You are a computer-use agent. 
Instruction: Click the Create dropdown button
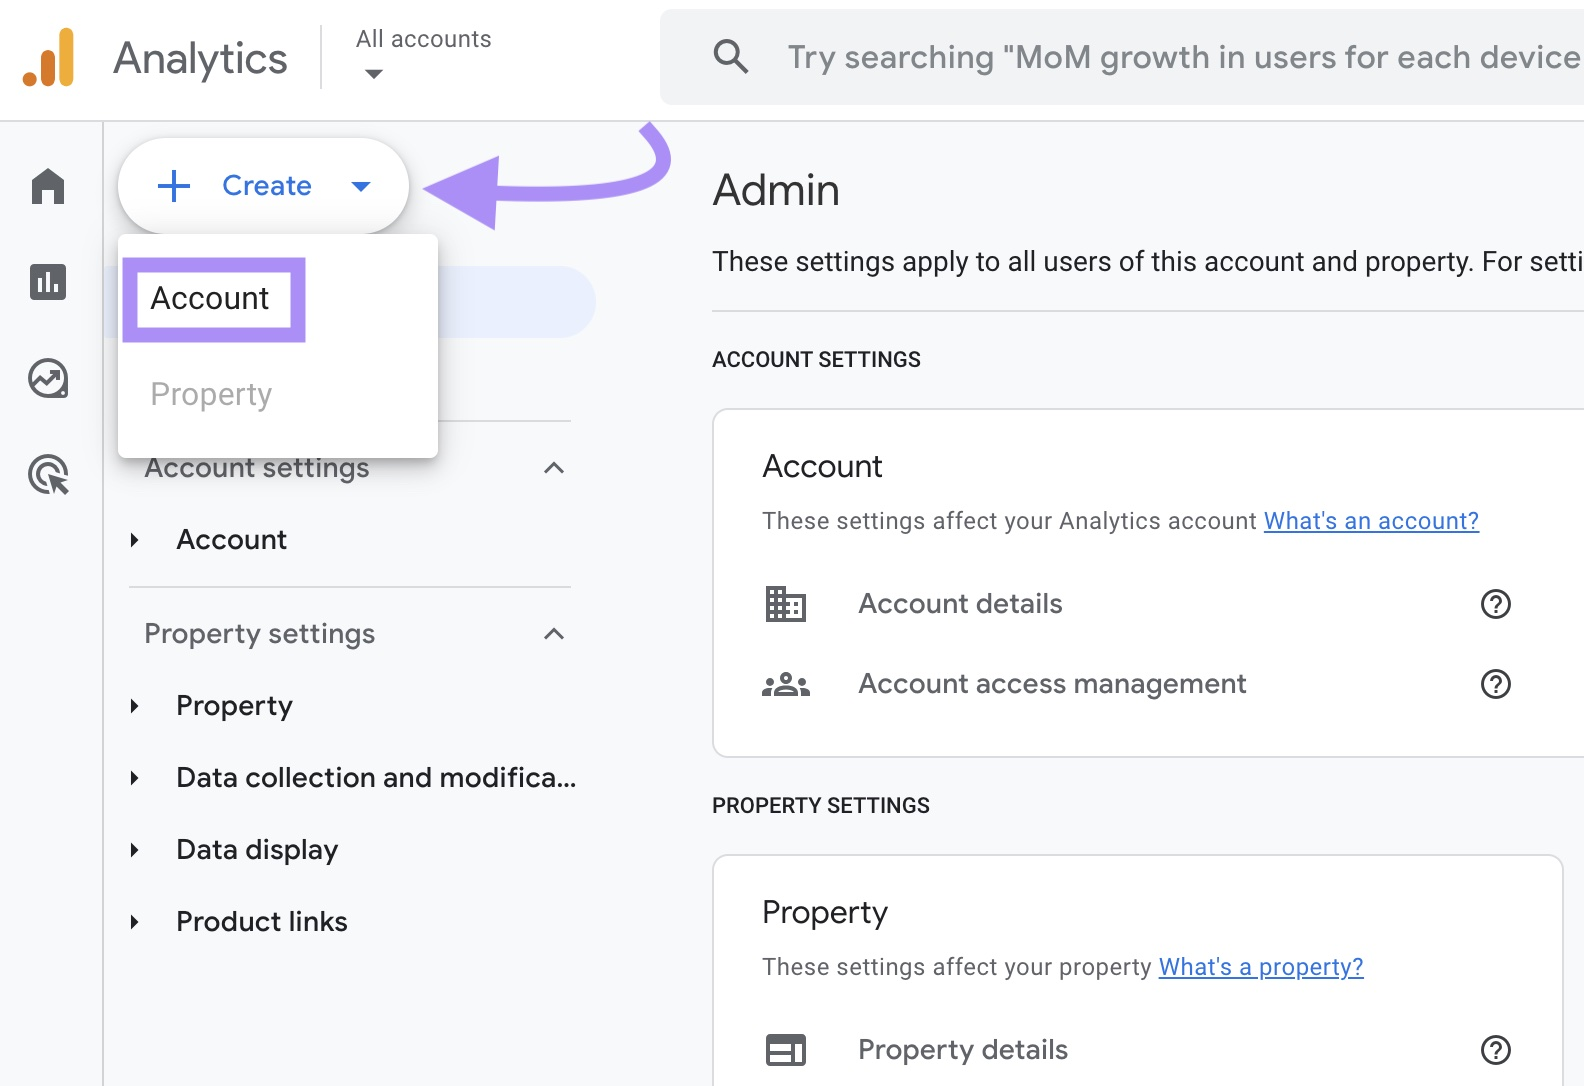[x=264, y=186]
